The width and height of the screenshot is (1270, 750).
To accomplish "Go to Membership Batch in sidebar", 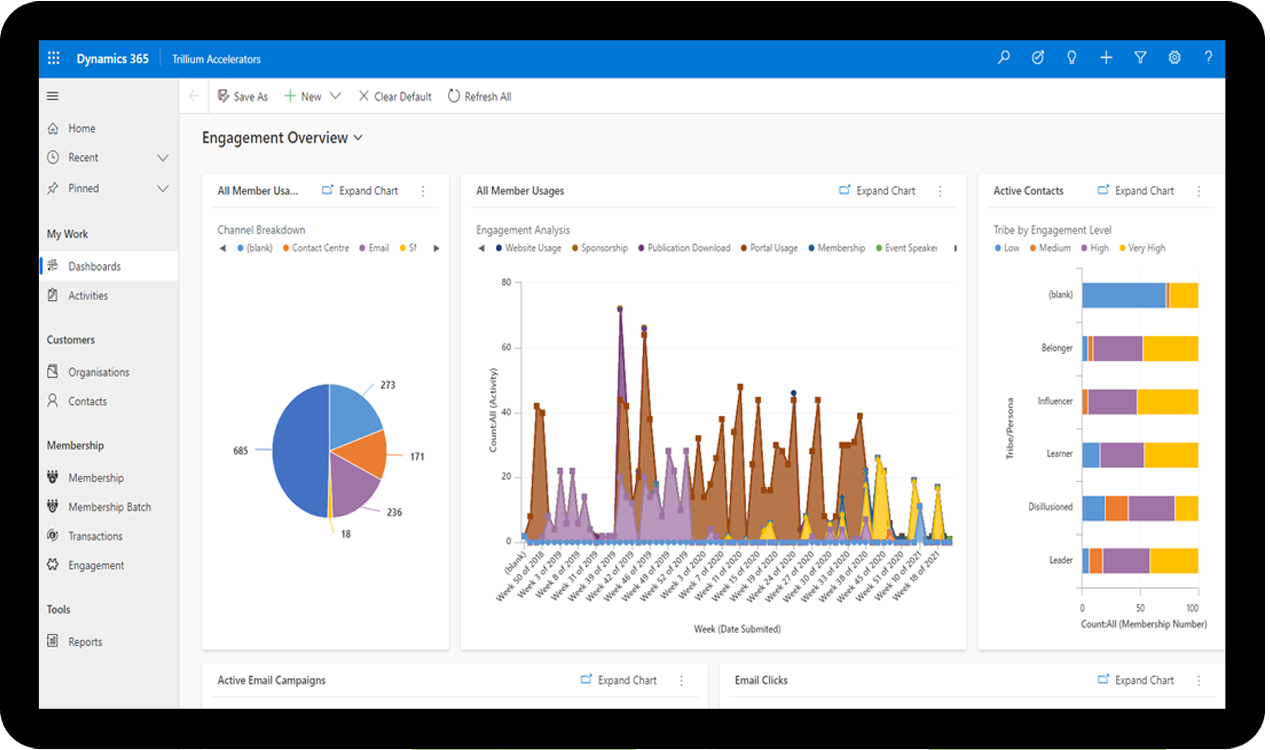I will 109,507.
